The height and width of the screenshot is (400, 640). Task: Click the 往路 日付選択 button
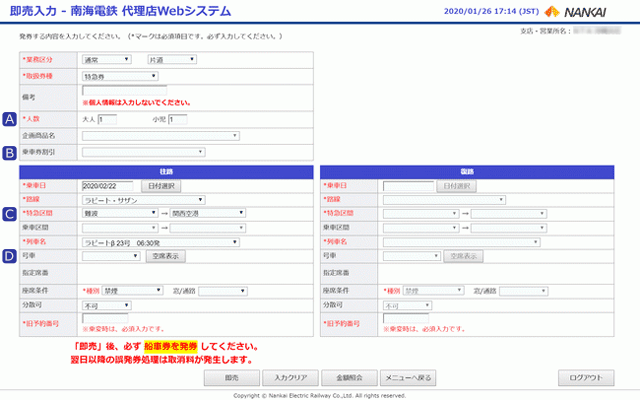click(161, 186)
